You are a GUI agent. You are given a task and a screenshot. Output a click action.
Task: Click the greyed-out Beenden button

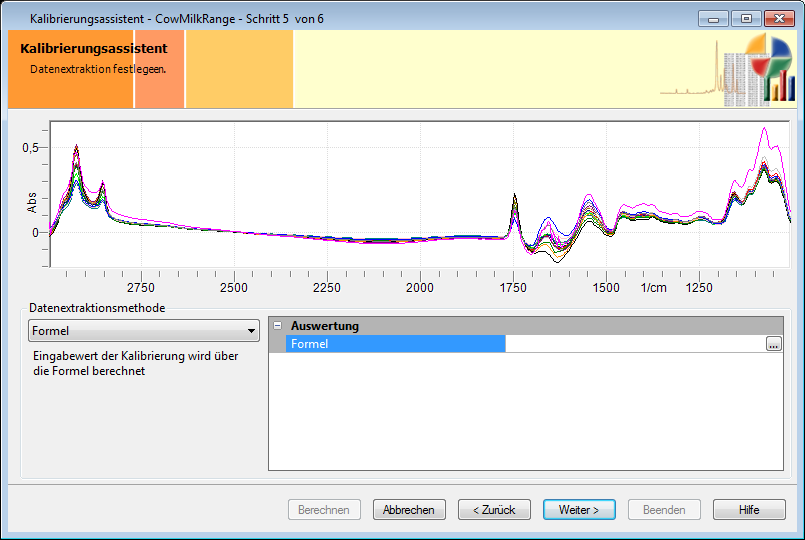[664, 510]
